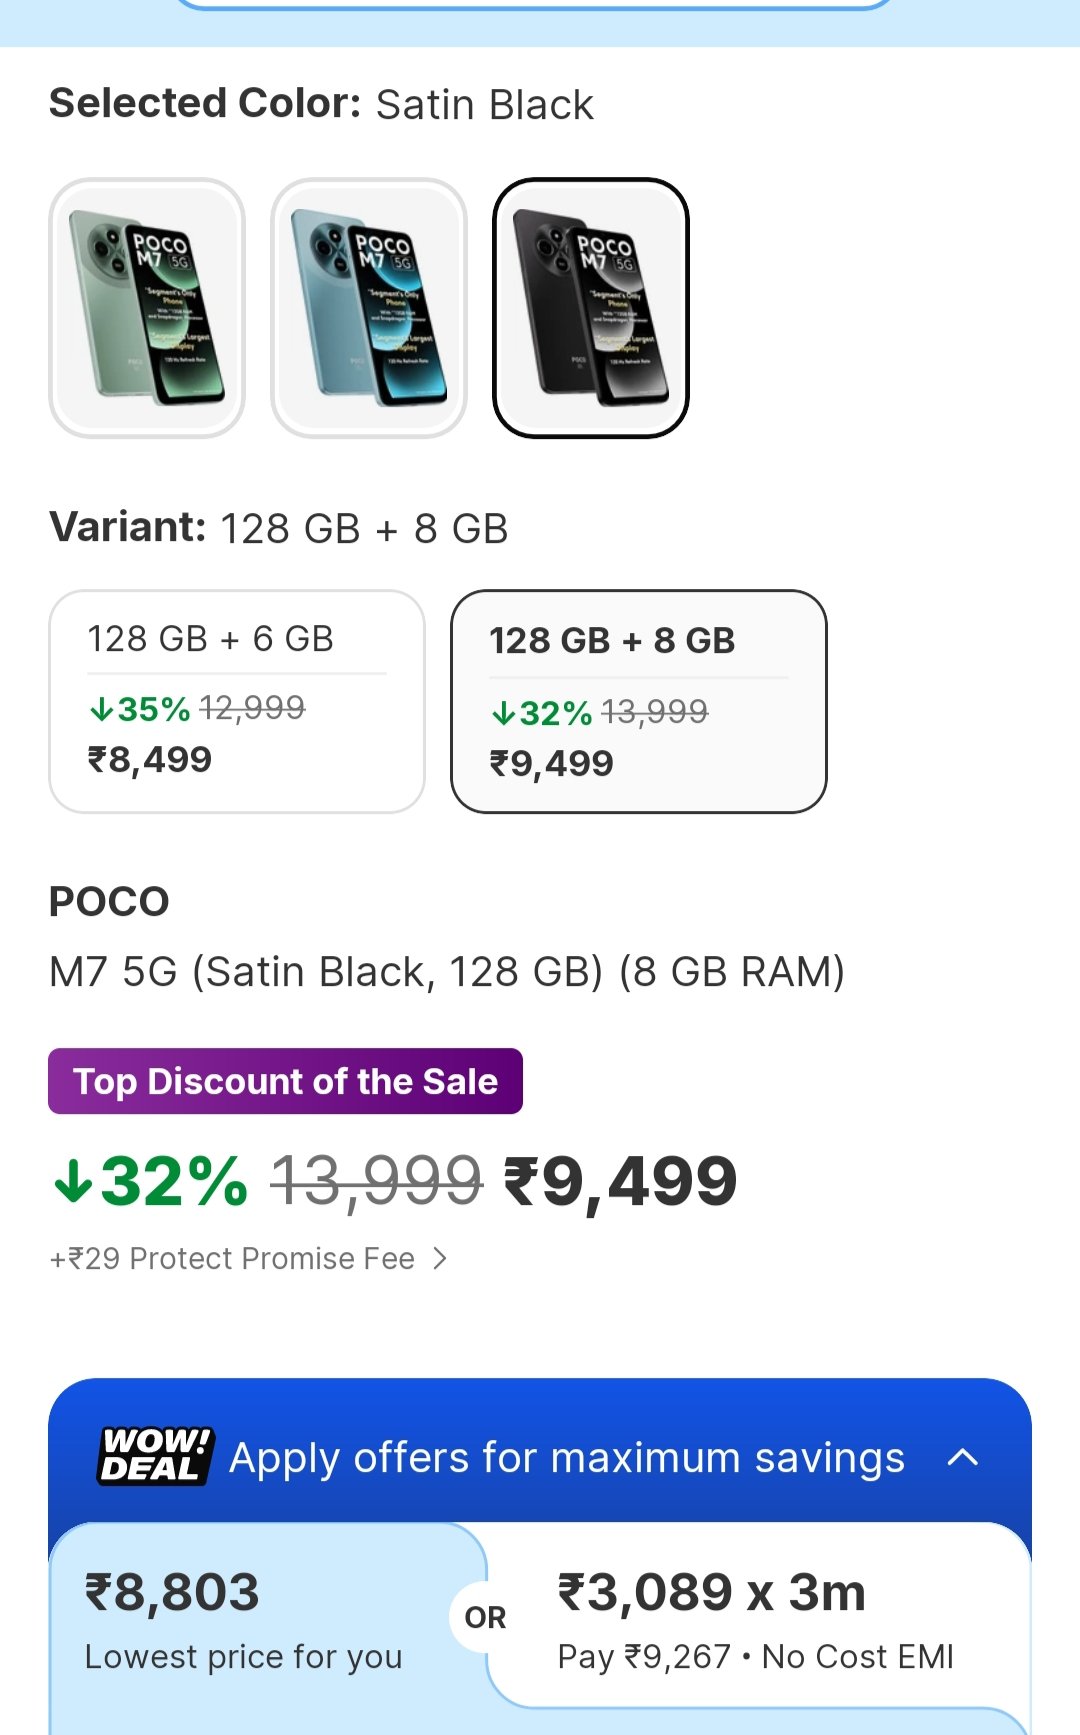Tap the OR divider badge between price options
The image size is (1080, 1735).
[485, 1617]
